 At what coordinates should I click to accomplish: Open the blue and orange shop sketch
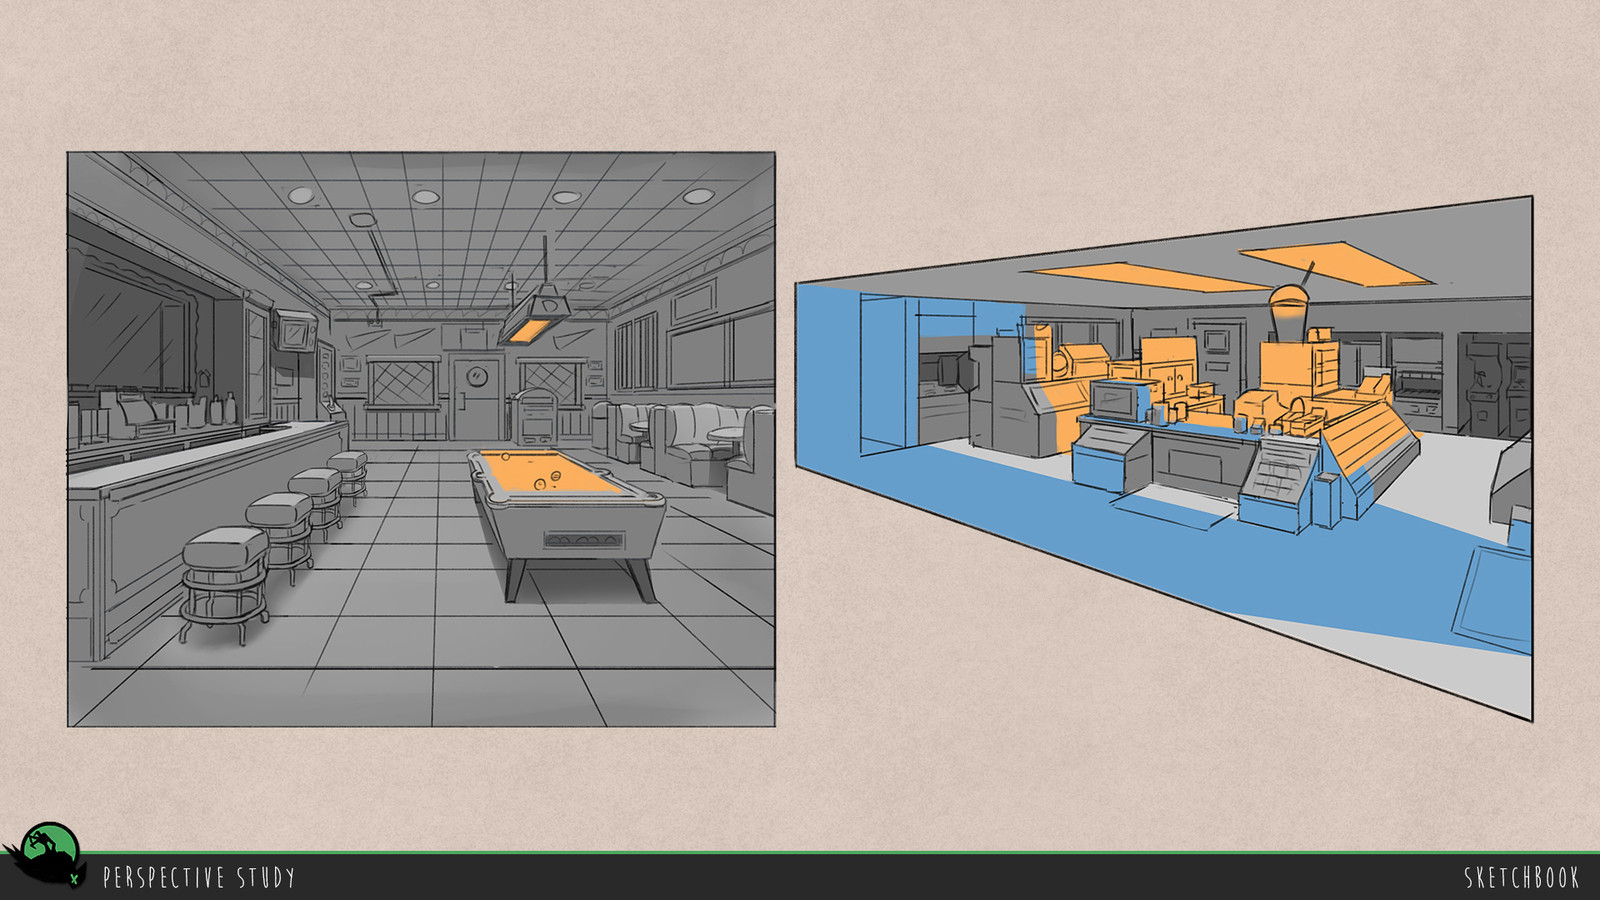(1164, 458)
